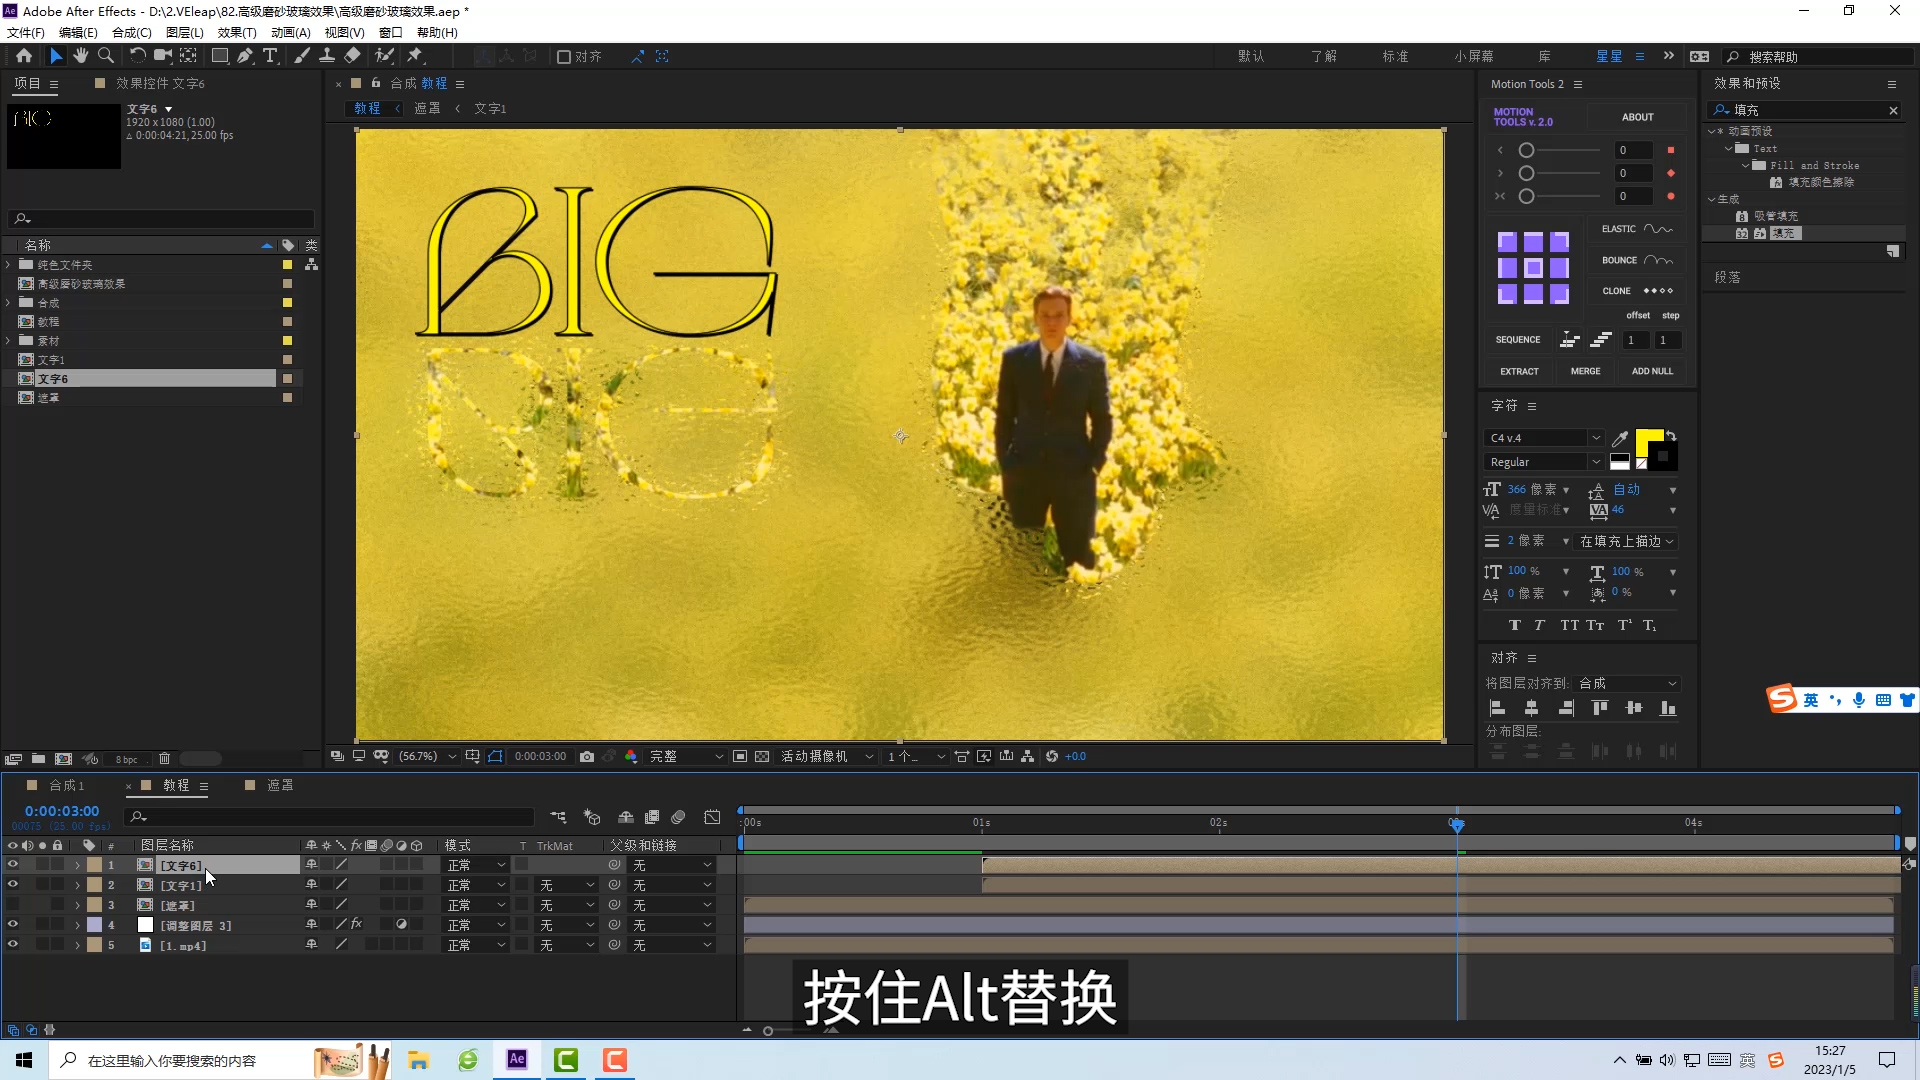Enable motion blur switch in timeline header
1920x1080 pixels.
[x=678, y=817]
